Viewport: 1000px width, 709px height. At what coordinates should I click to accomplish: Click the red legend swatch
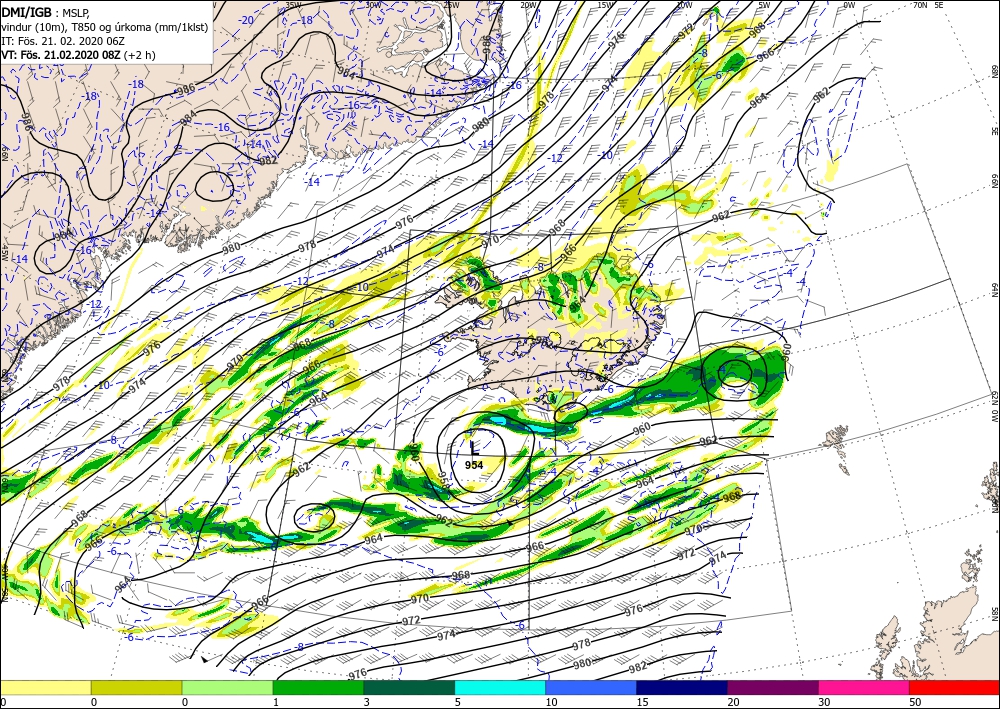tap(954, 687)
